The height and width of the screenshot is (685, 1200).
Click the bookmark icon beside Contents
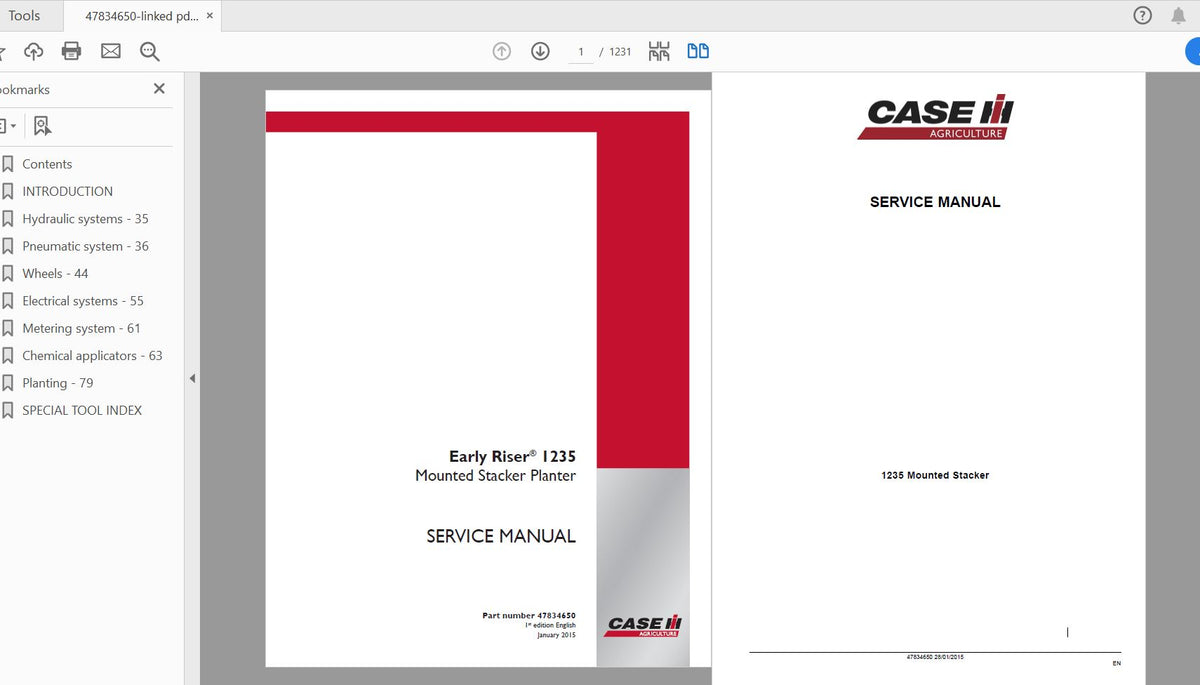tap(8, 164)
